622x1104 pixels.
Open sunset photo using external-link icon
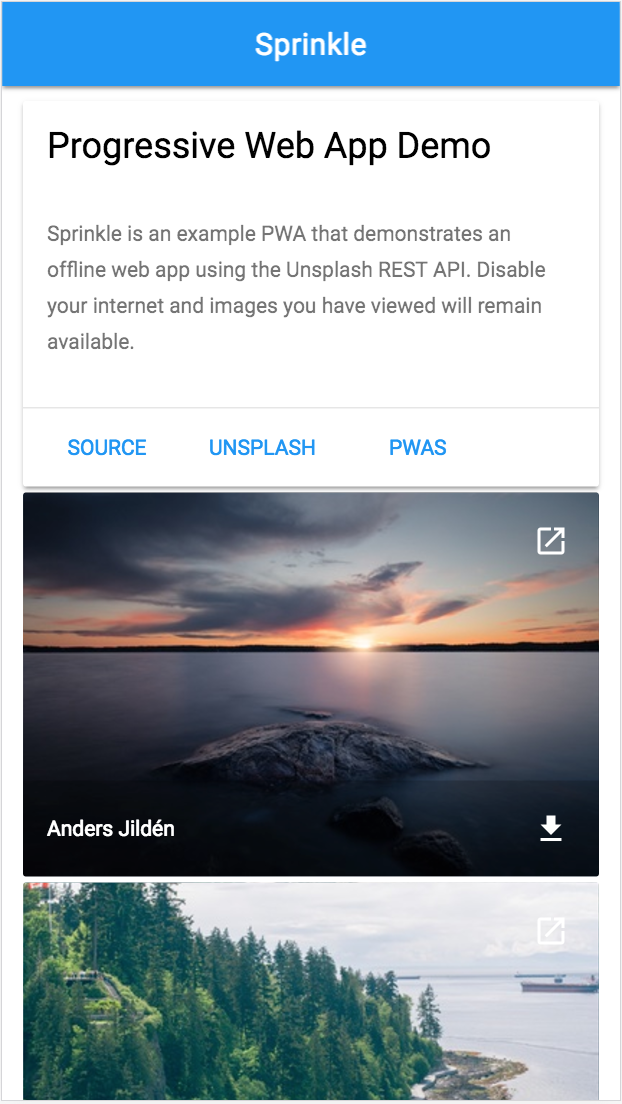[x=551, y=541]
